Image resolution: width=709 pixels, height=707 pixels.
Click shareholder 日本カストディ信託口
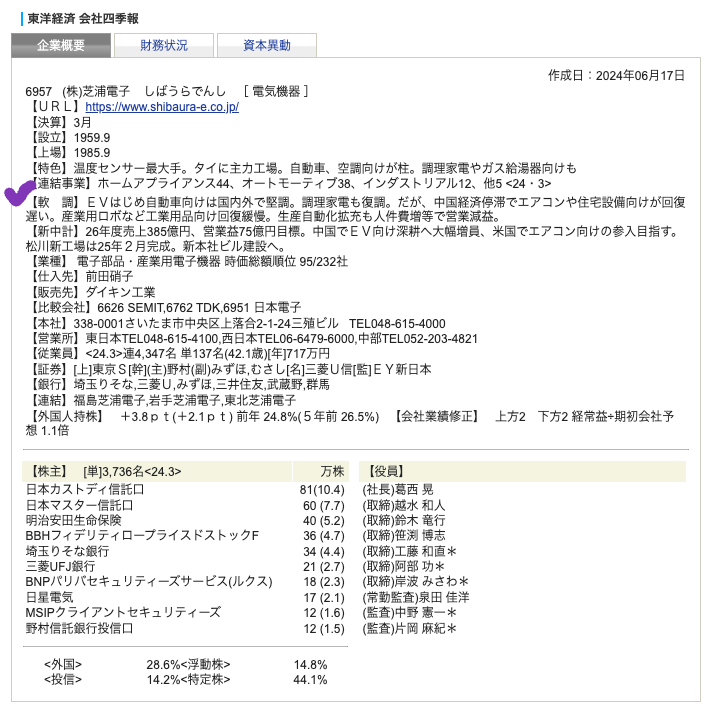coord(85,490)
